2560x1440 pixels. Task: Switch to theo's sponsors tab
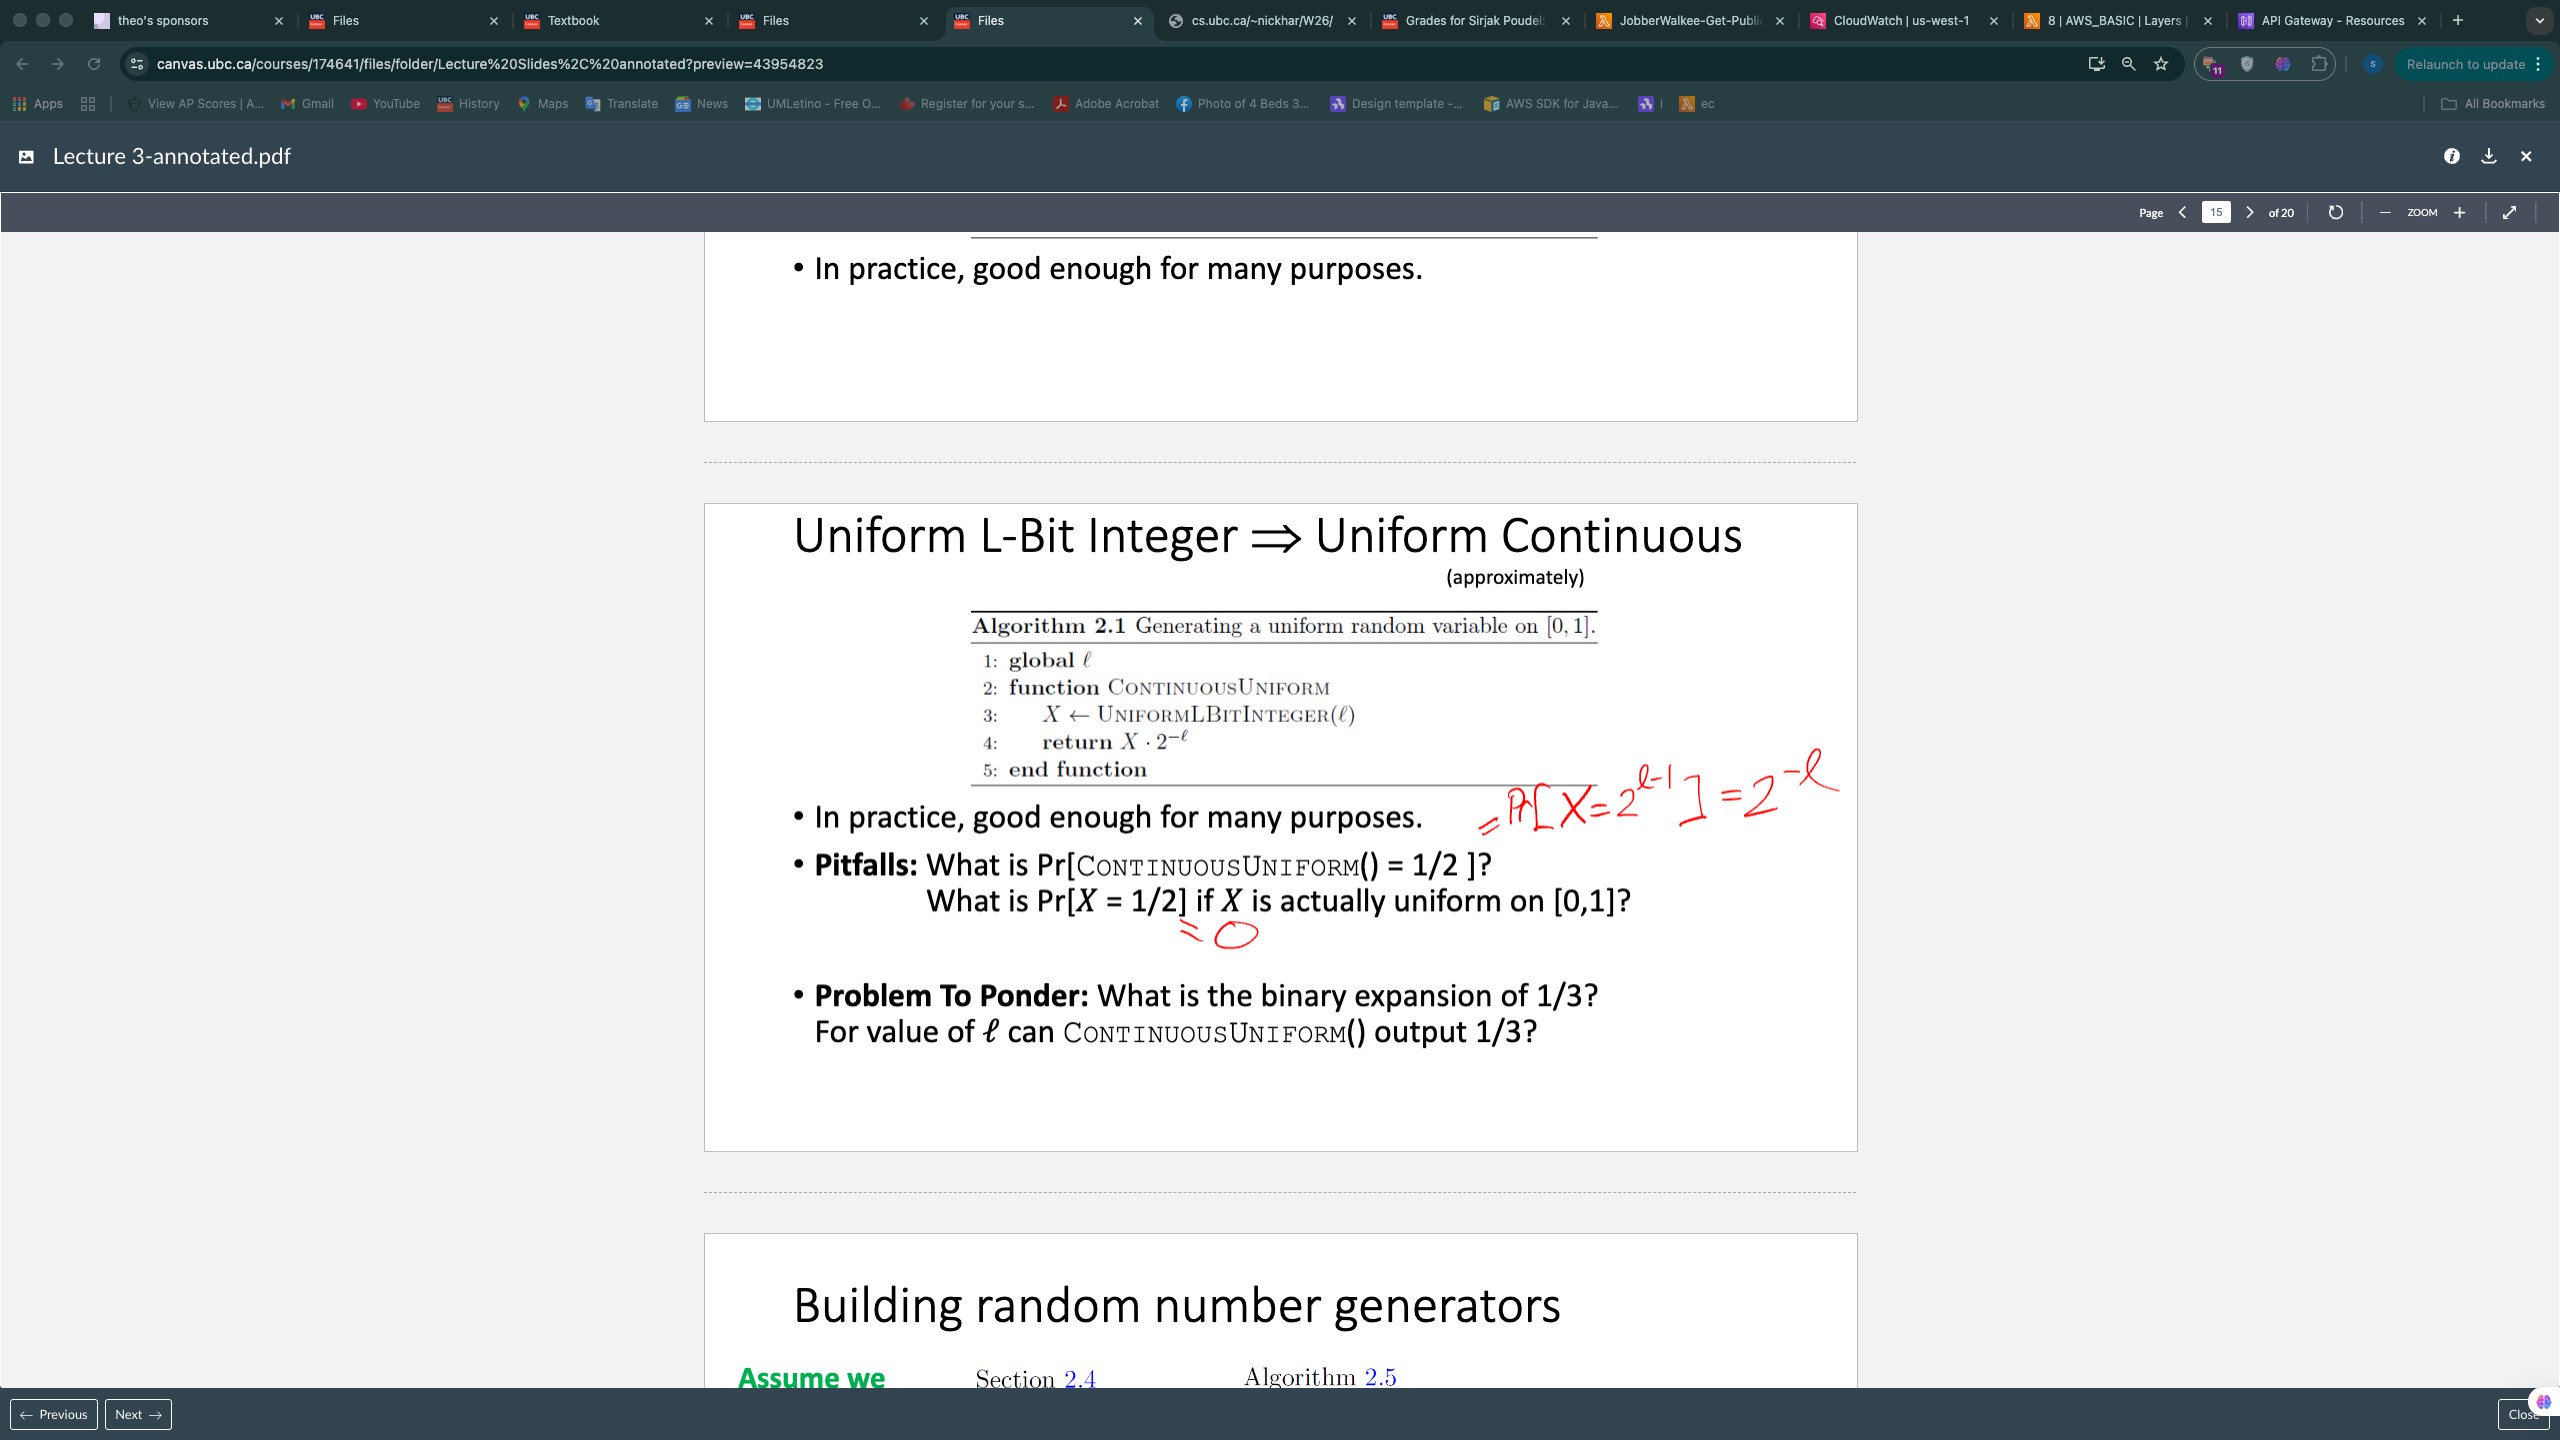coord(163,20)
